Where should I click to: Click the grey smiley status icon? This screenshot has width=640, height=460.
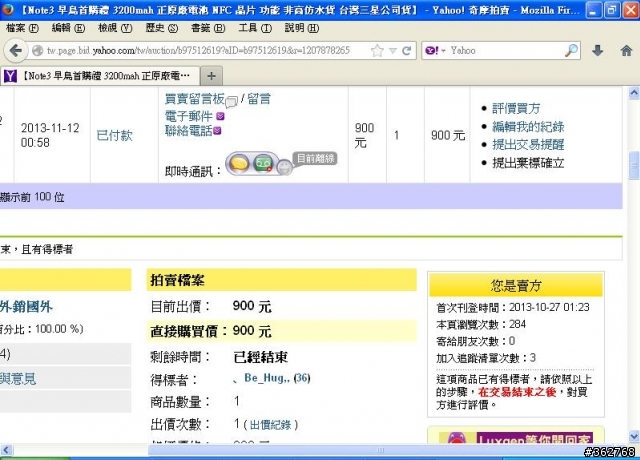point(284,167)
